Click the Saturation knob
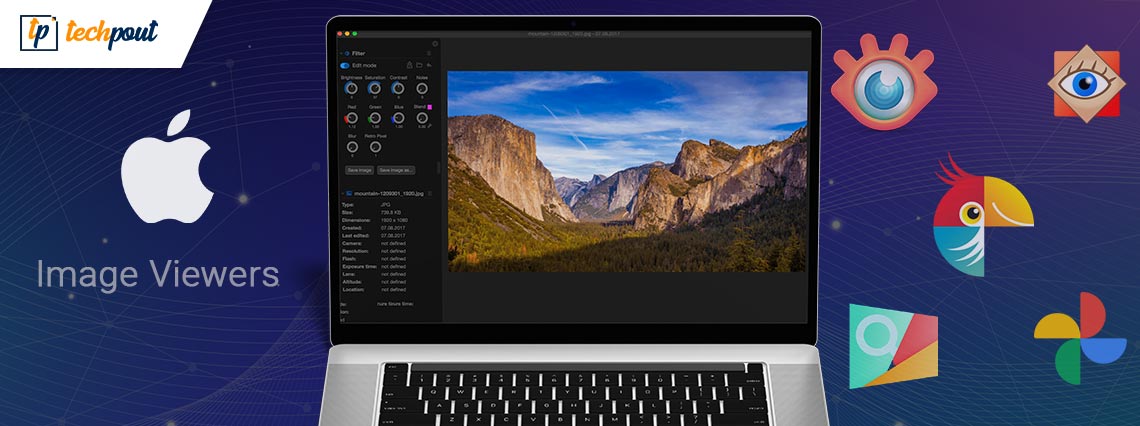 (375, 89)
